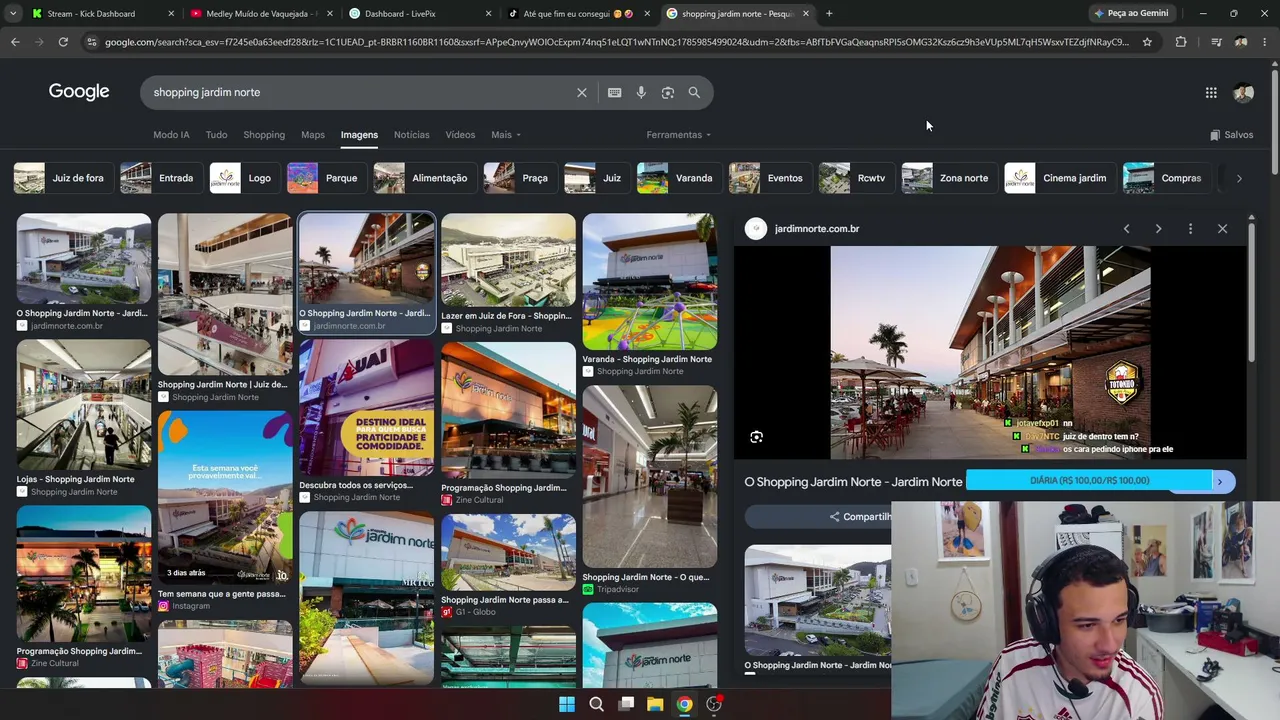This screenshot has width=1280, height=720.
Task: Switch to the Medley Muído de Vaquejada tab
Action: click(x=260, y=14)
